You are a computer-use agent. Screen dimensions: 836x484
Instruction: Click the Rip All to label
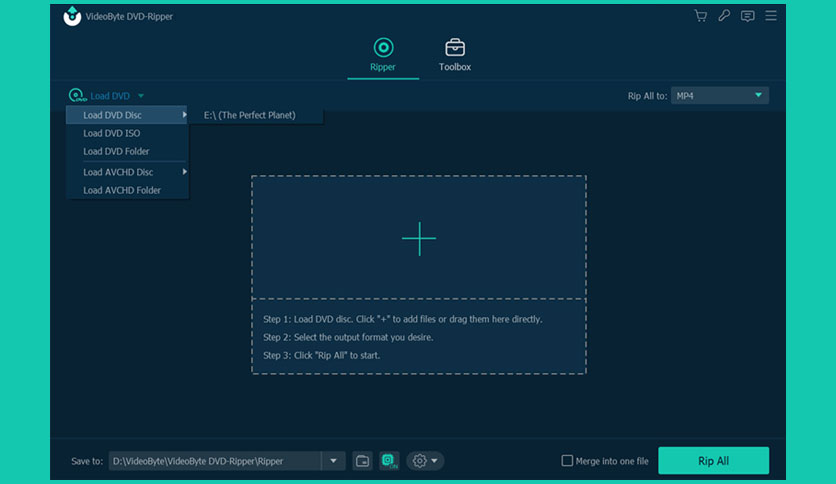[x=647, y=96]
